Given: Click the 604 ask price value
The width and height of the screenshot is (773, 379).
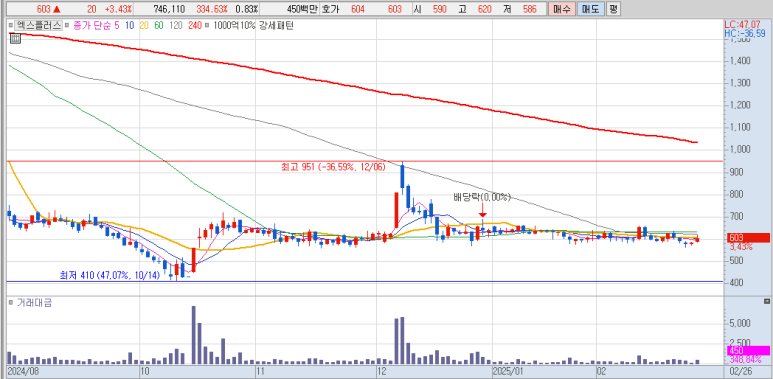Looking at the screenshot, I should [357, 9].
